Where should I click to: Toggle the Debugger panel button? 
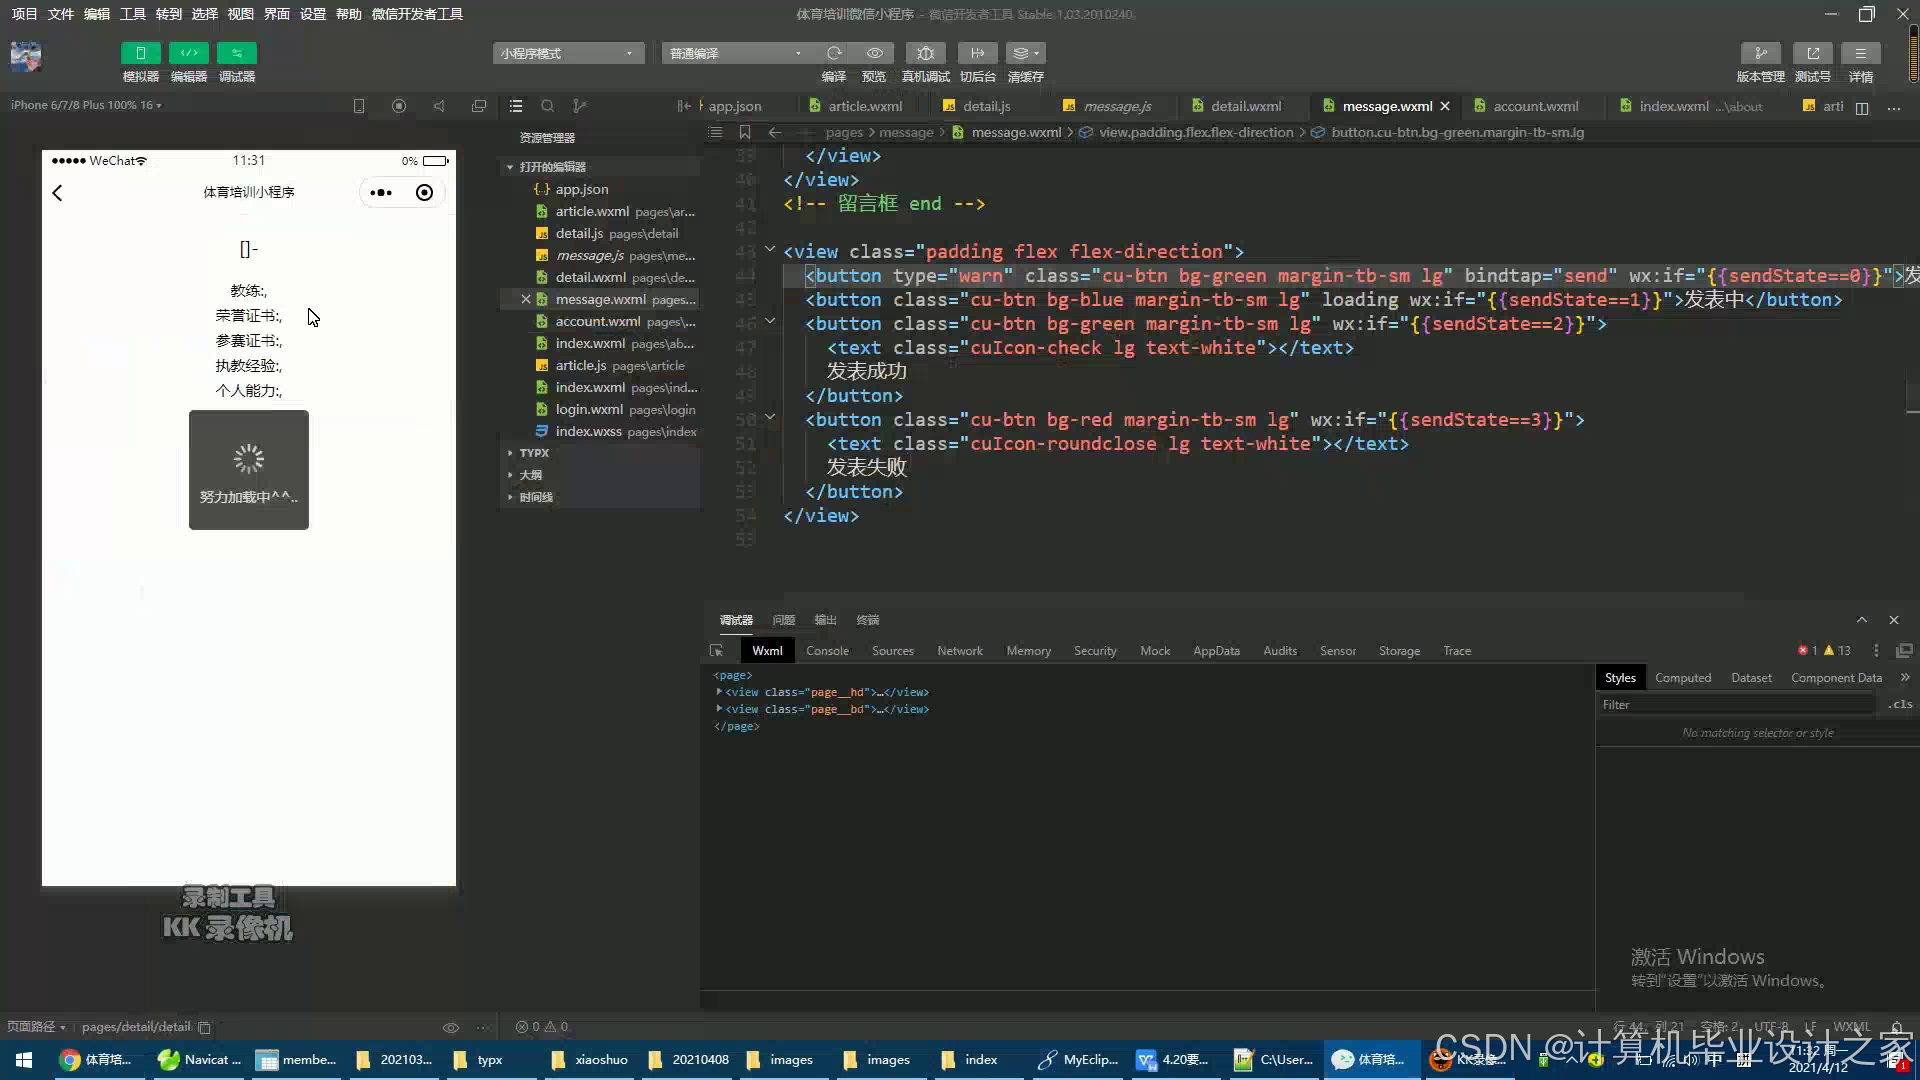pyautogui.click(x=236, y=53)
